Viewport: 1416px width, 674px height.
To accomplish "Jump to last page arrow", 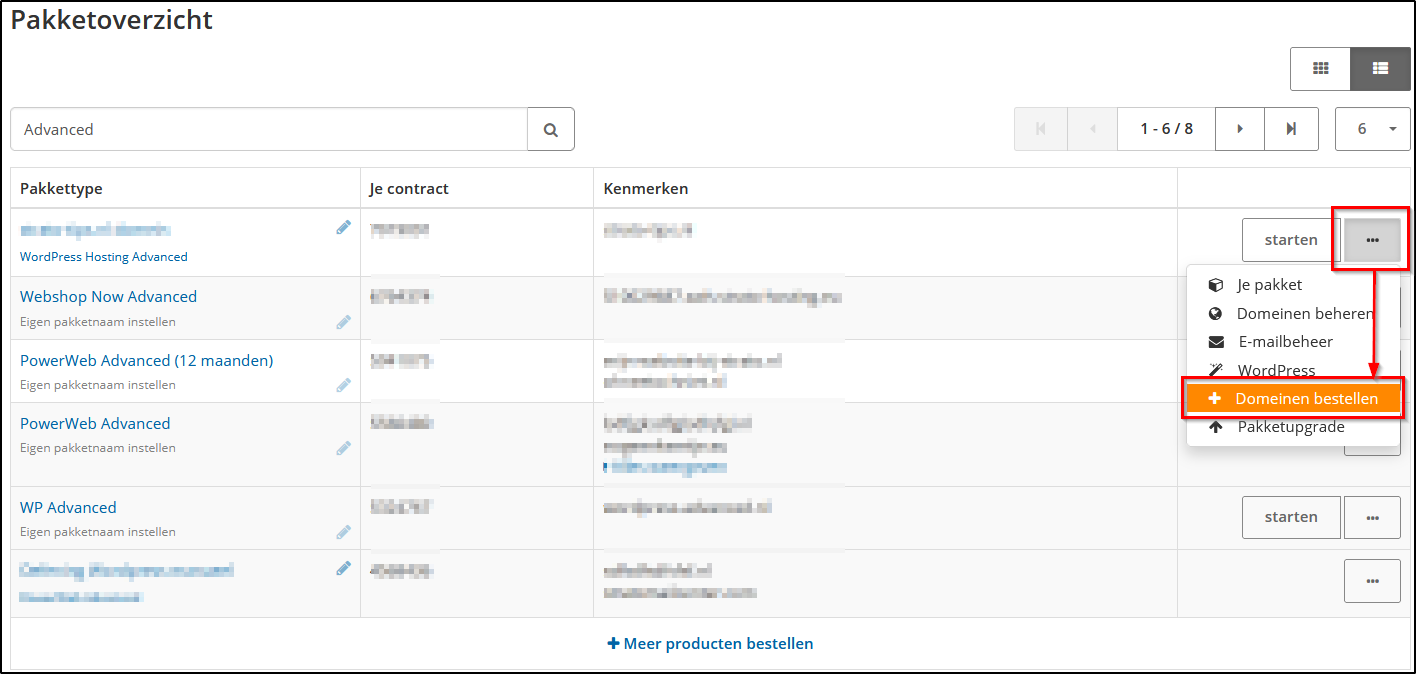I will [x=1291, y=129].
